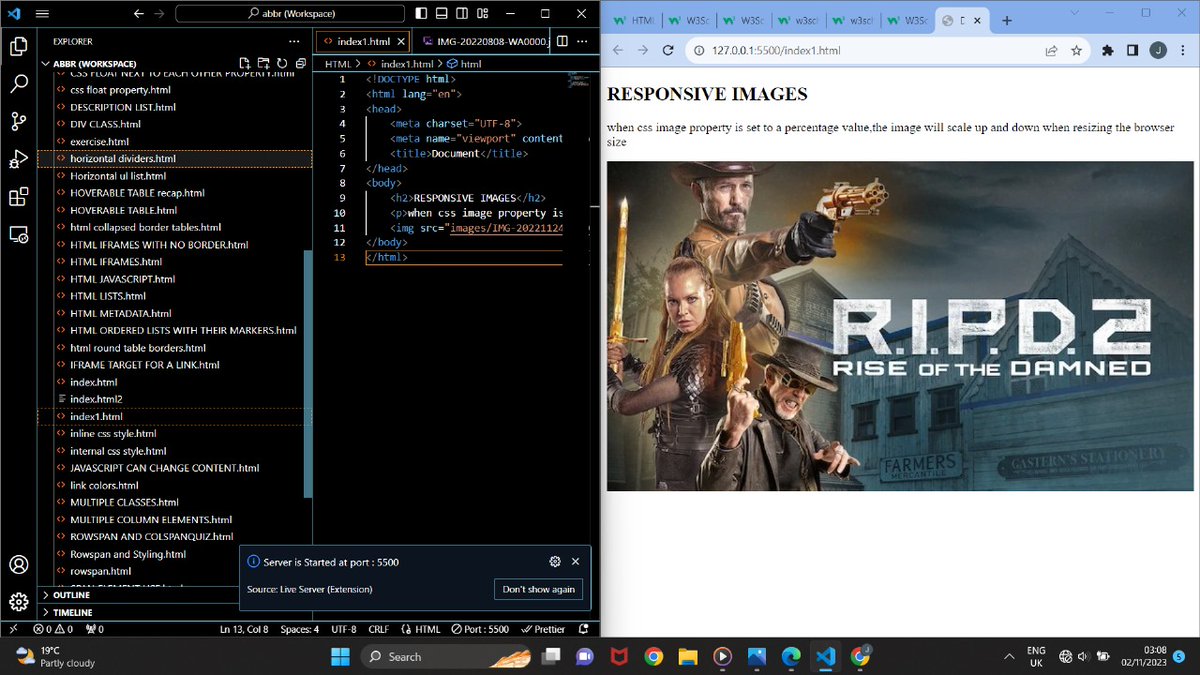Reload the Chrome page
Screen dimensions: 1200x675
(x=668, y=50)
